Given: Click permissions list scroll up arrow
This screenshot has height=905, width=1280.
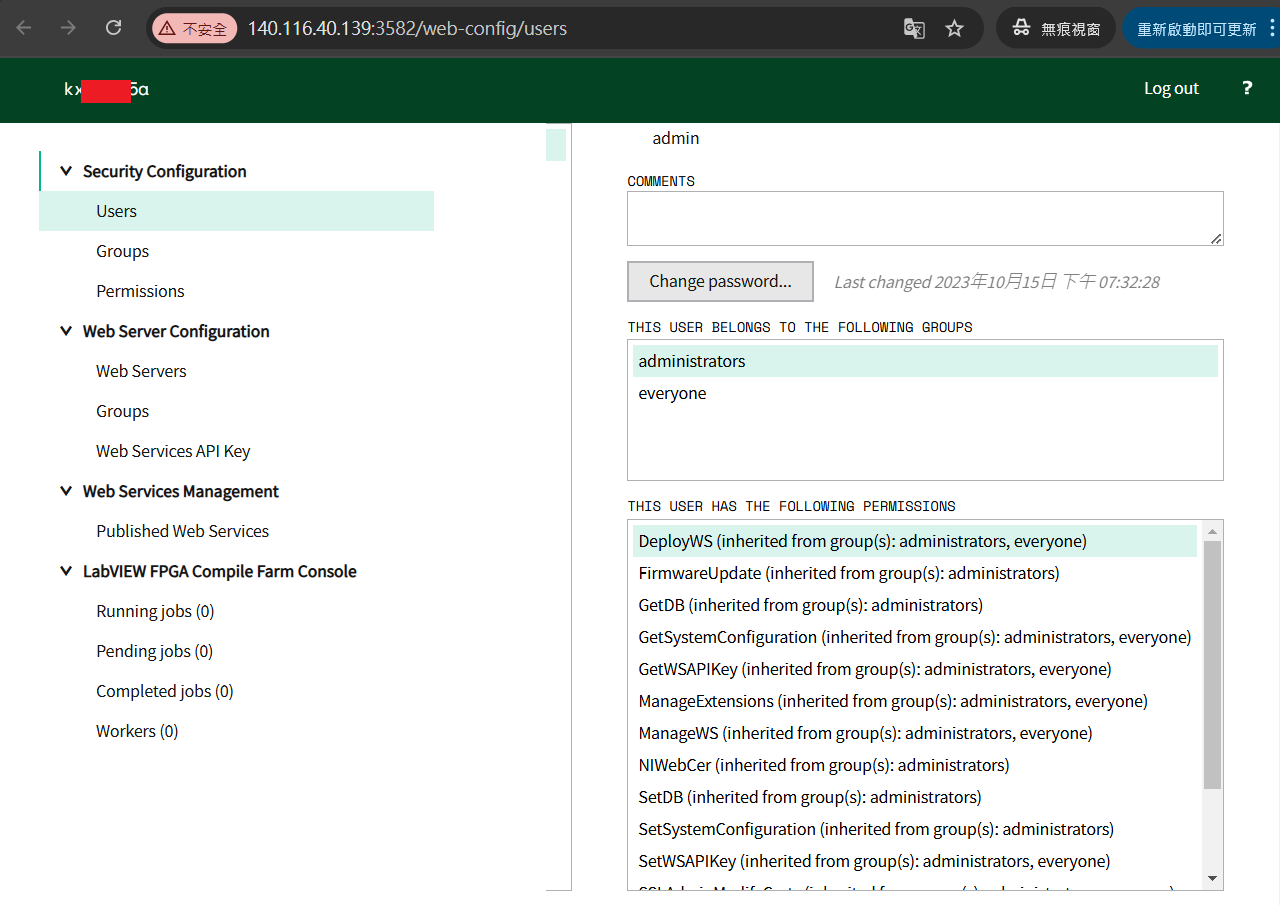Looking at the screenshot, I should (1213, 531).
